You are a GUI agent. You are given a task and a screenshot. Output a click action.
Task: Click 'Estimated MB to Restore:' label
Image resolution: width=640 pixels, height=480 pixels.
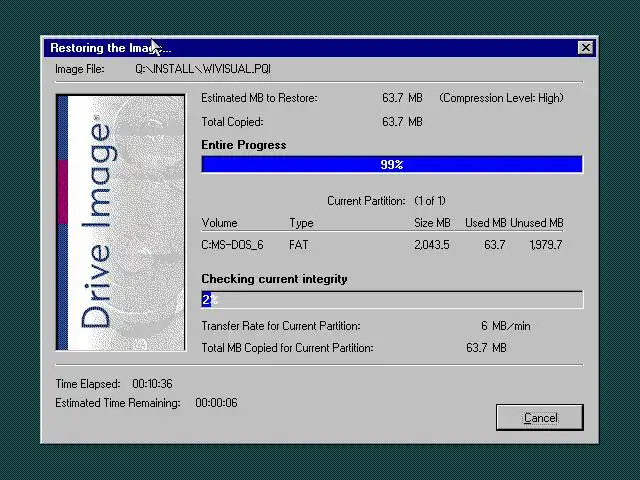pos(259,98)
